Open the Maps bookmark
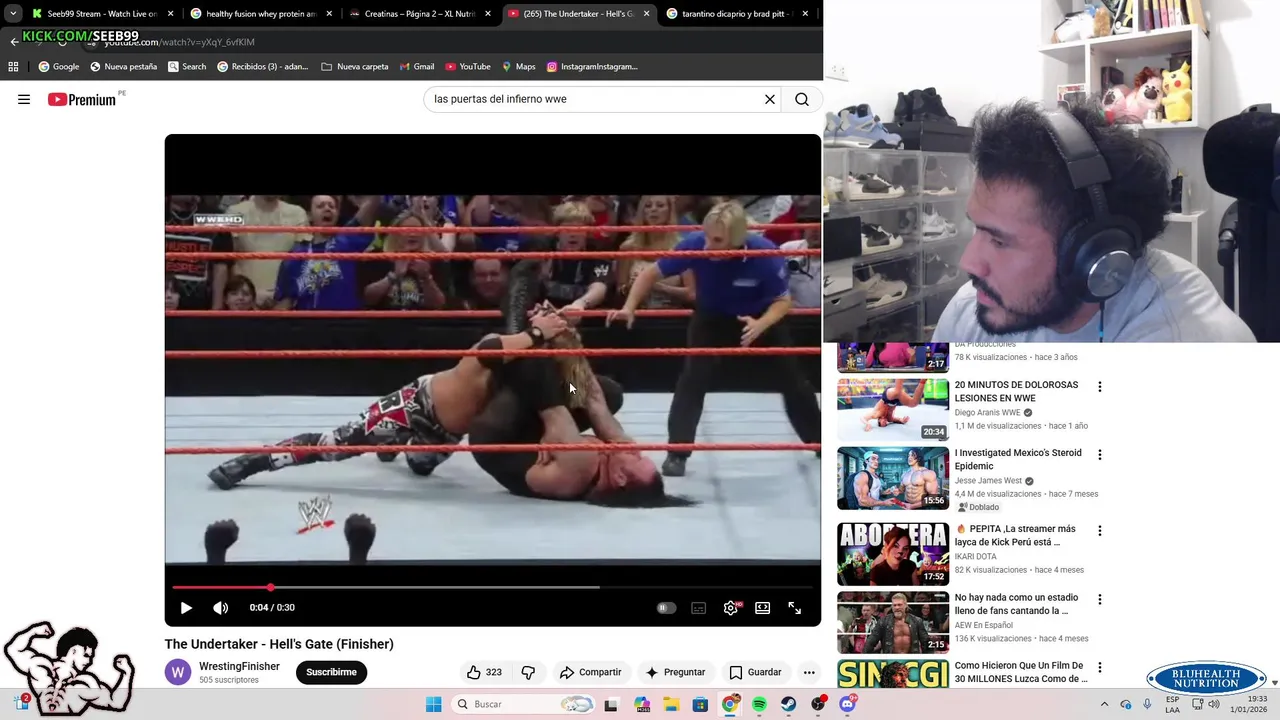 519,67
